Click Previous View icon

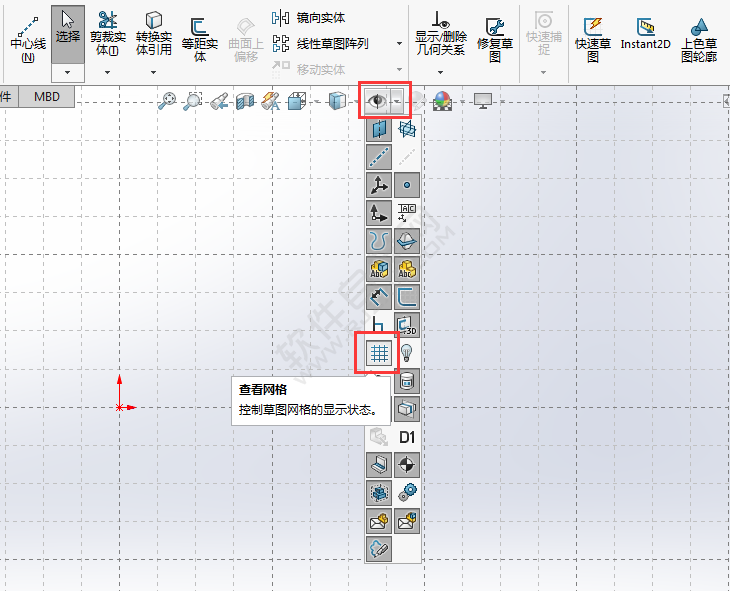[219, 101]
